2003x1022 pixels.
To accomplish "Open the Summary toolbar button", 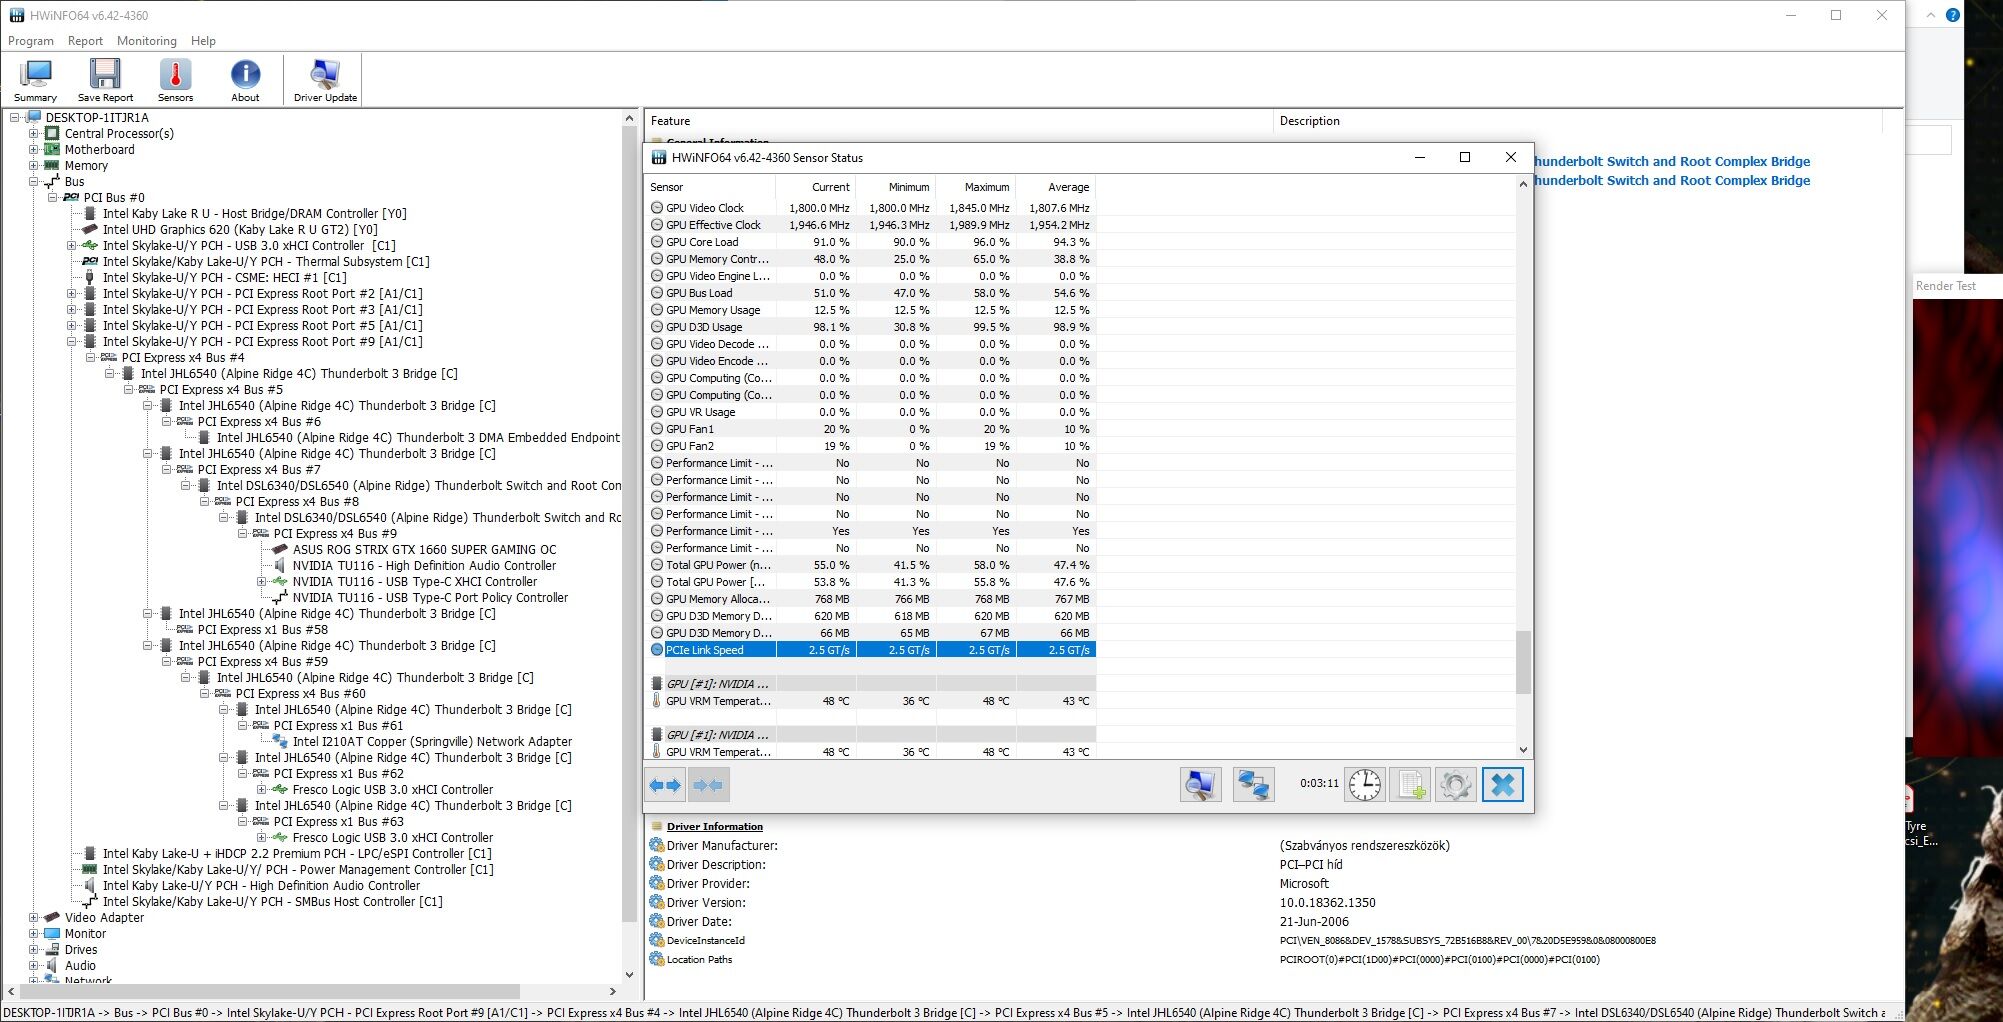I will tap(36, 80).
